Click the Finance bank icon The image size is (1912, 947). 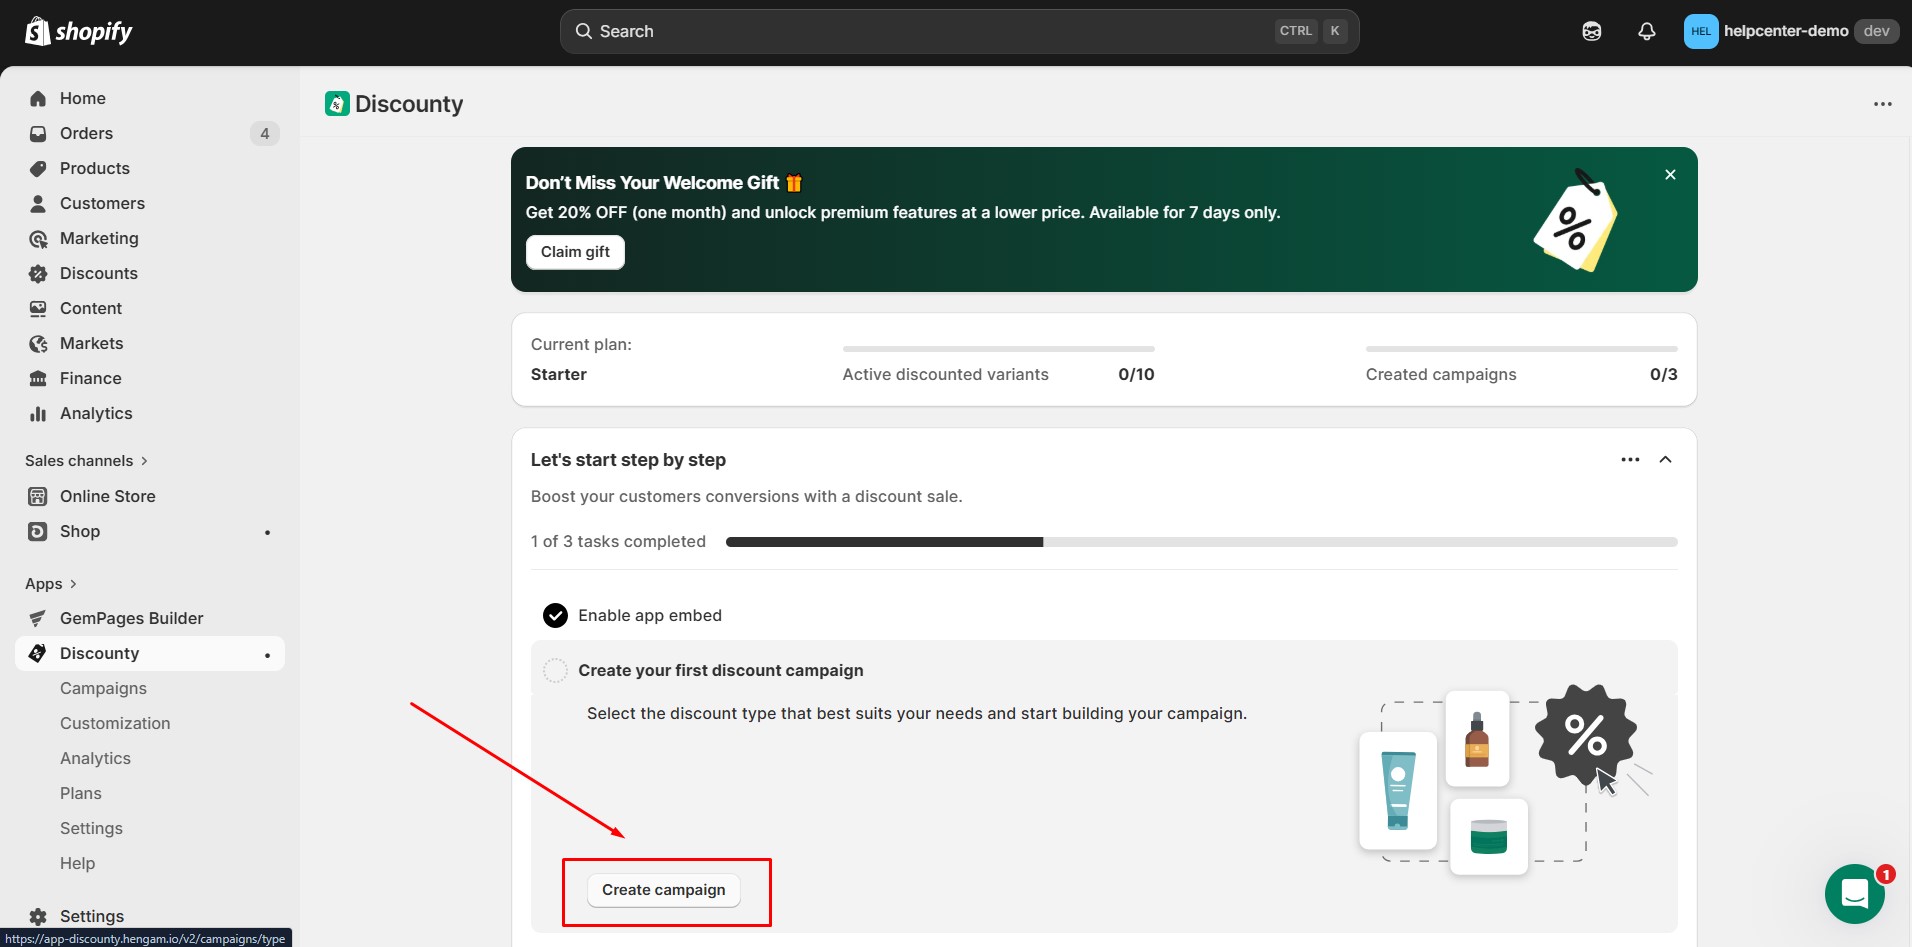[x=38, y=378]
